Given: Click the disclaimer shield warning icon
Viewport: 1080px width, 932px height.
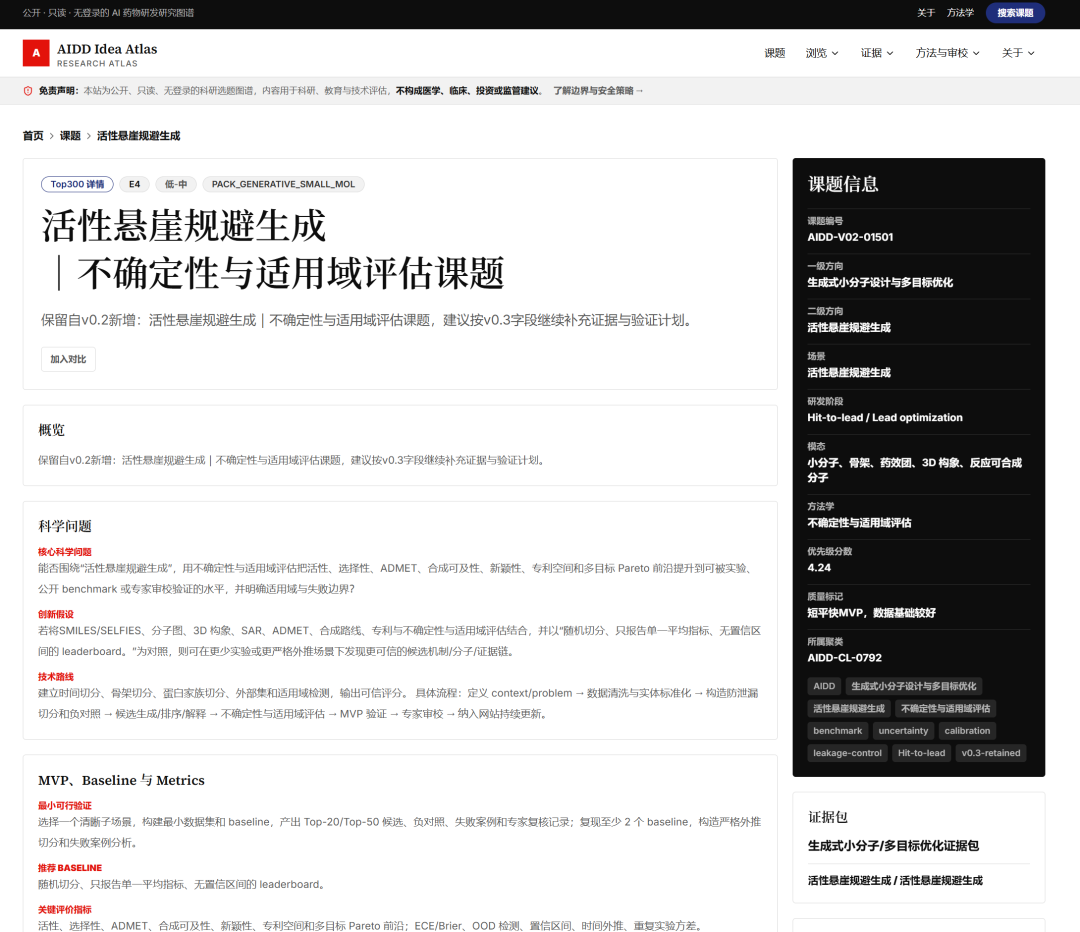Looking at the screenshot, I should click(x=28, y=91).
